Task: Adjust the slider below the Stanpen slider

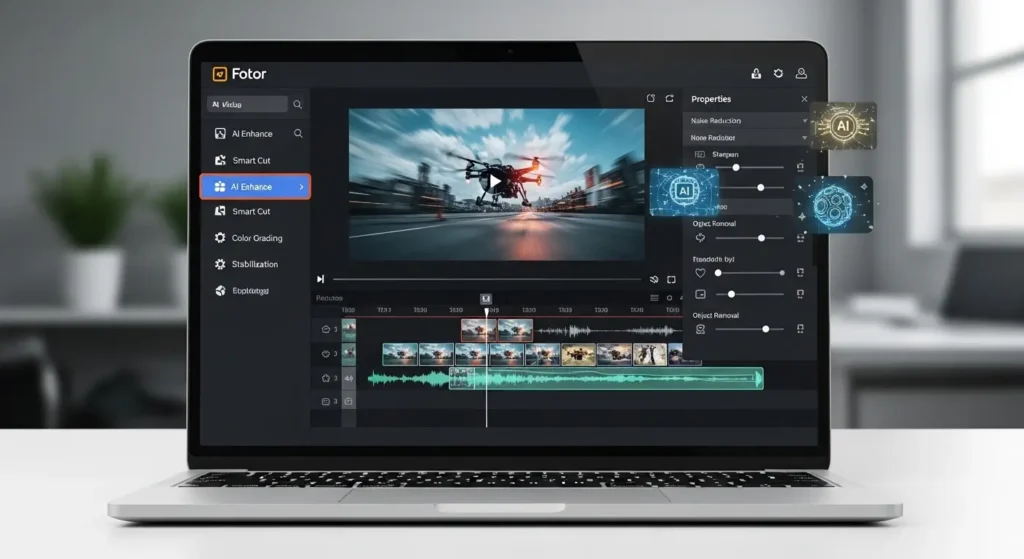Action: tap(751, 187)
